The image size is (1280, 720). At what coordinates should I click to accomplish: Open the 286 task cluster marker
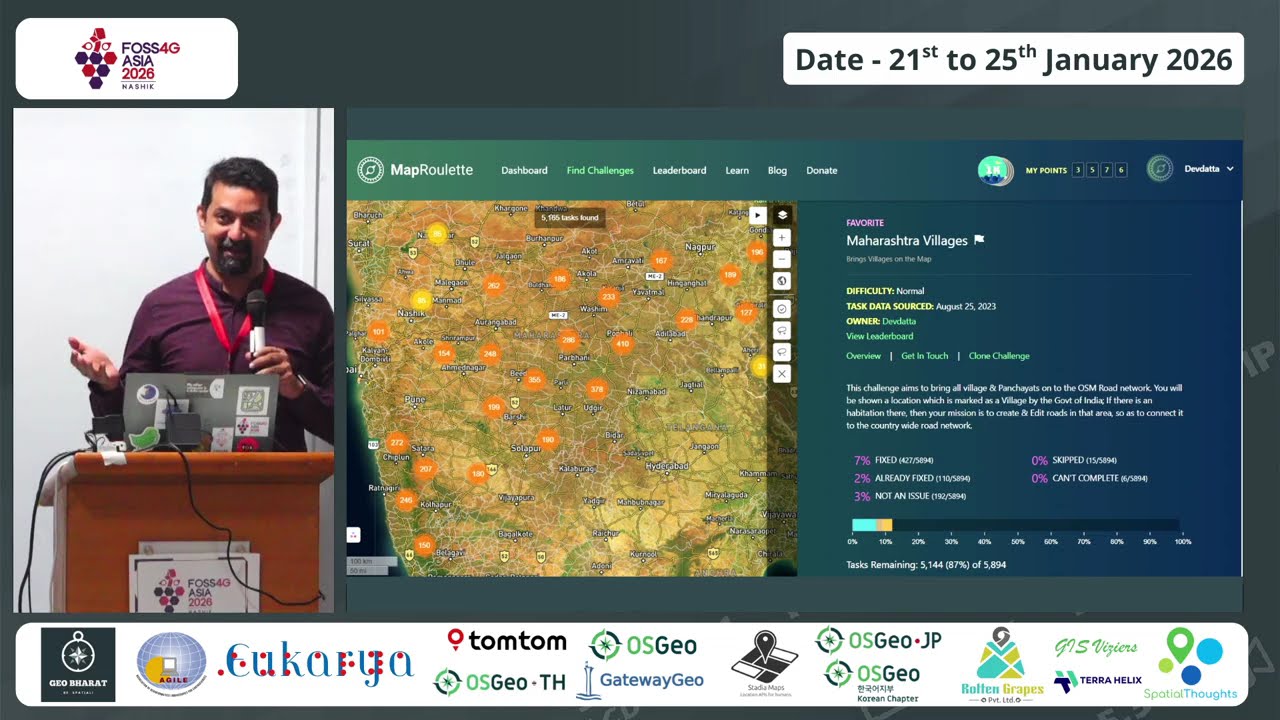click(568, 340)
